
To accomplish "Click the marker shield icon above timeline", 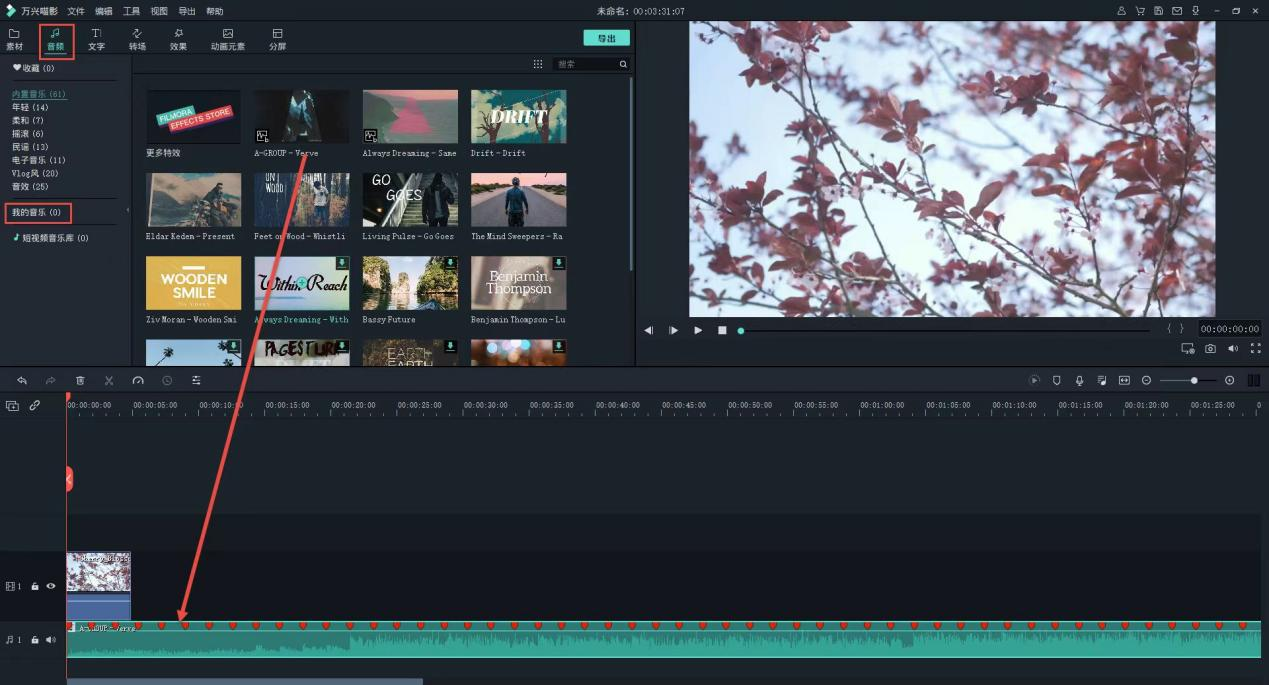I will pyautogui.click(x=1056, y=381).
